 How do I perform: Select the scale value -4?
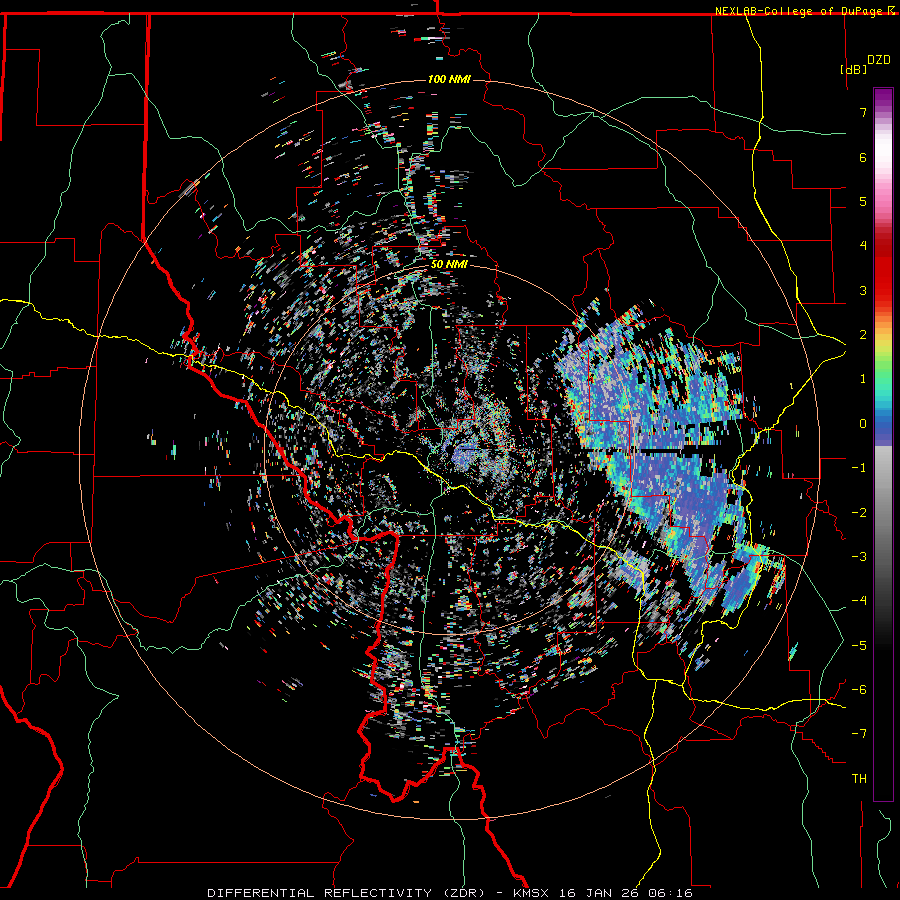[859, 601]
